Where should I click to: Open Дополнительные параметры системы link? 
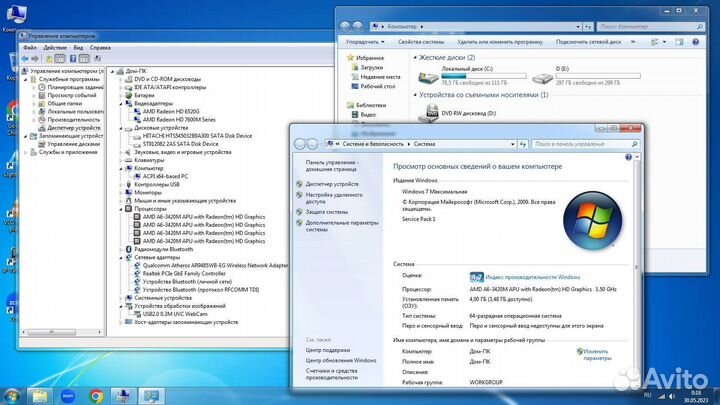tap(342, 226)
